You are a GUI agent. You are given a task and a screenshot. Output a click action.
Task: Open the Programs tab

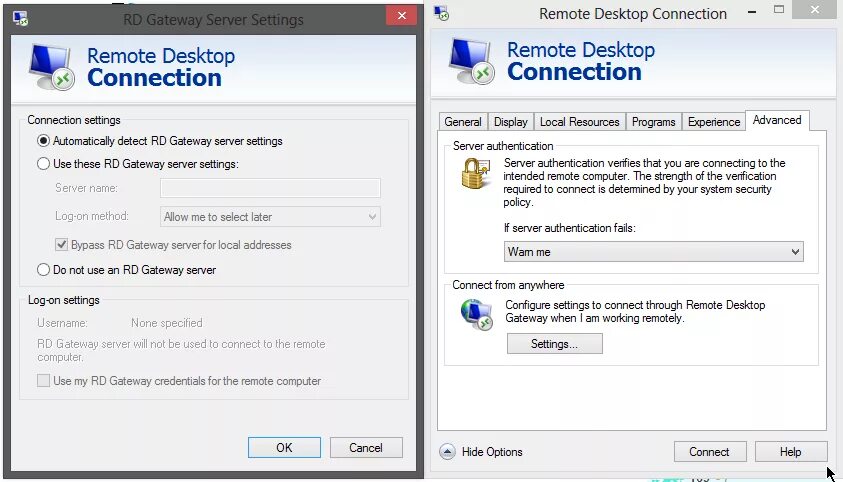pos(653,122)
